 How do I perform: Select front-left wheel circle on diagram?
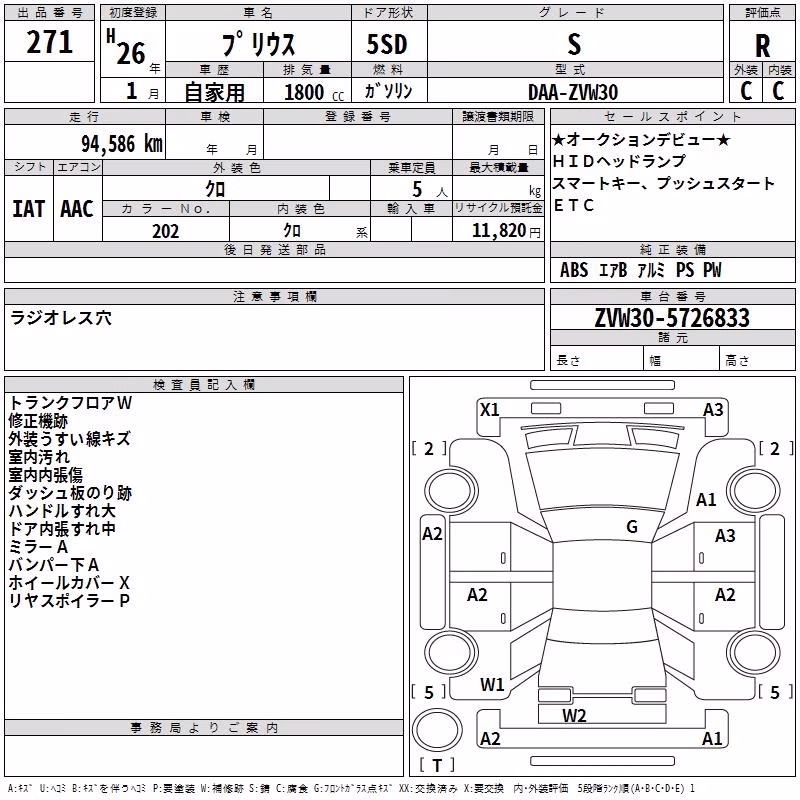(450, 491)
